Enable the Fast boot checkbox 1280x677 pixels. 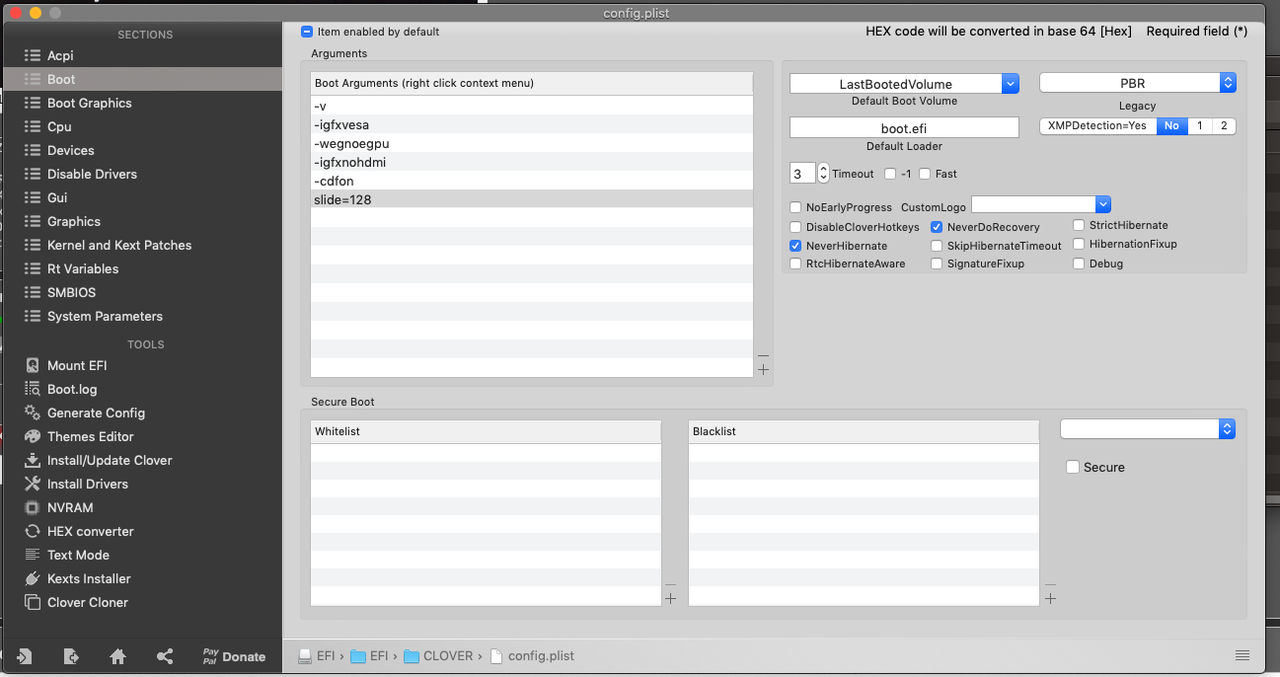(925, 174)
